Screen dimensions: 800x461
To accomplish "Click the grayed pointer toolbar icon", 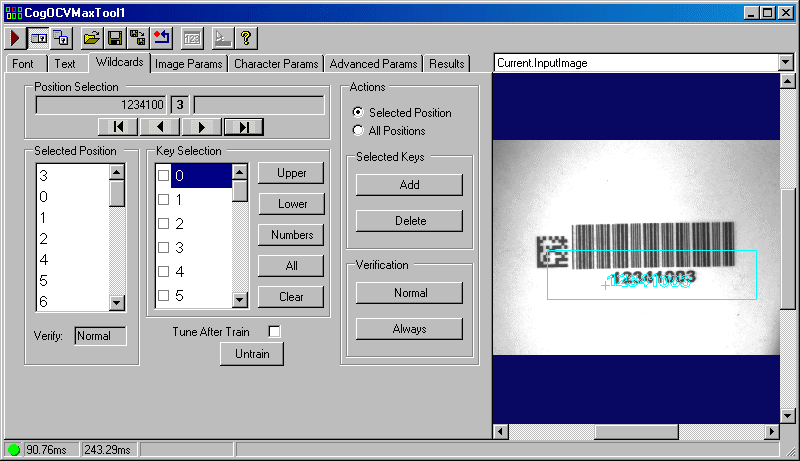I will (x=222, y=38).
